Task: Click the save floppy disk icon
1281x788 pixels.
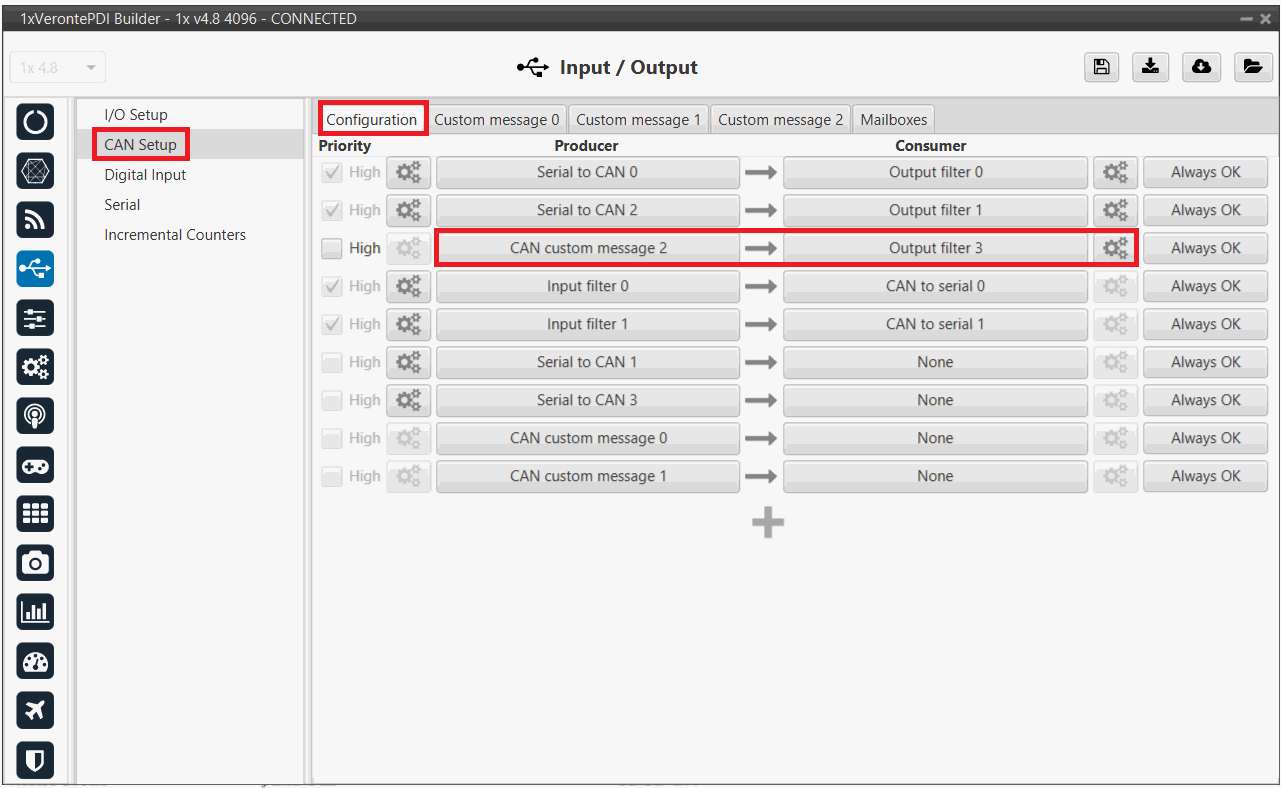Action: [1101, 67]
